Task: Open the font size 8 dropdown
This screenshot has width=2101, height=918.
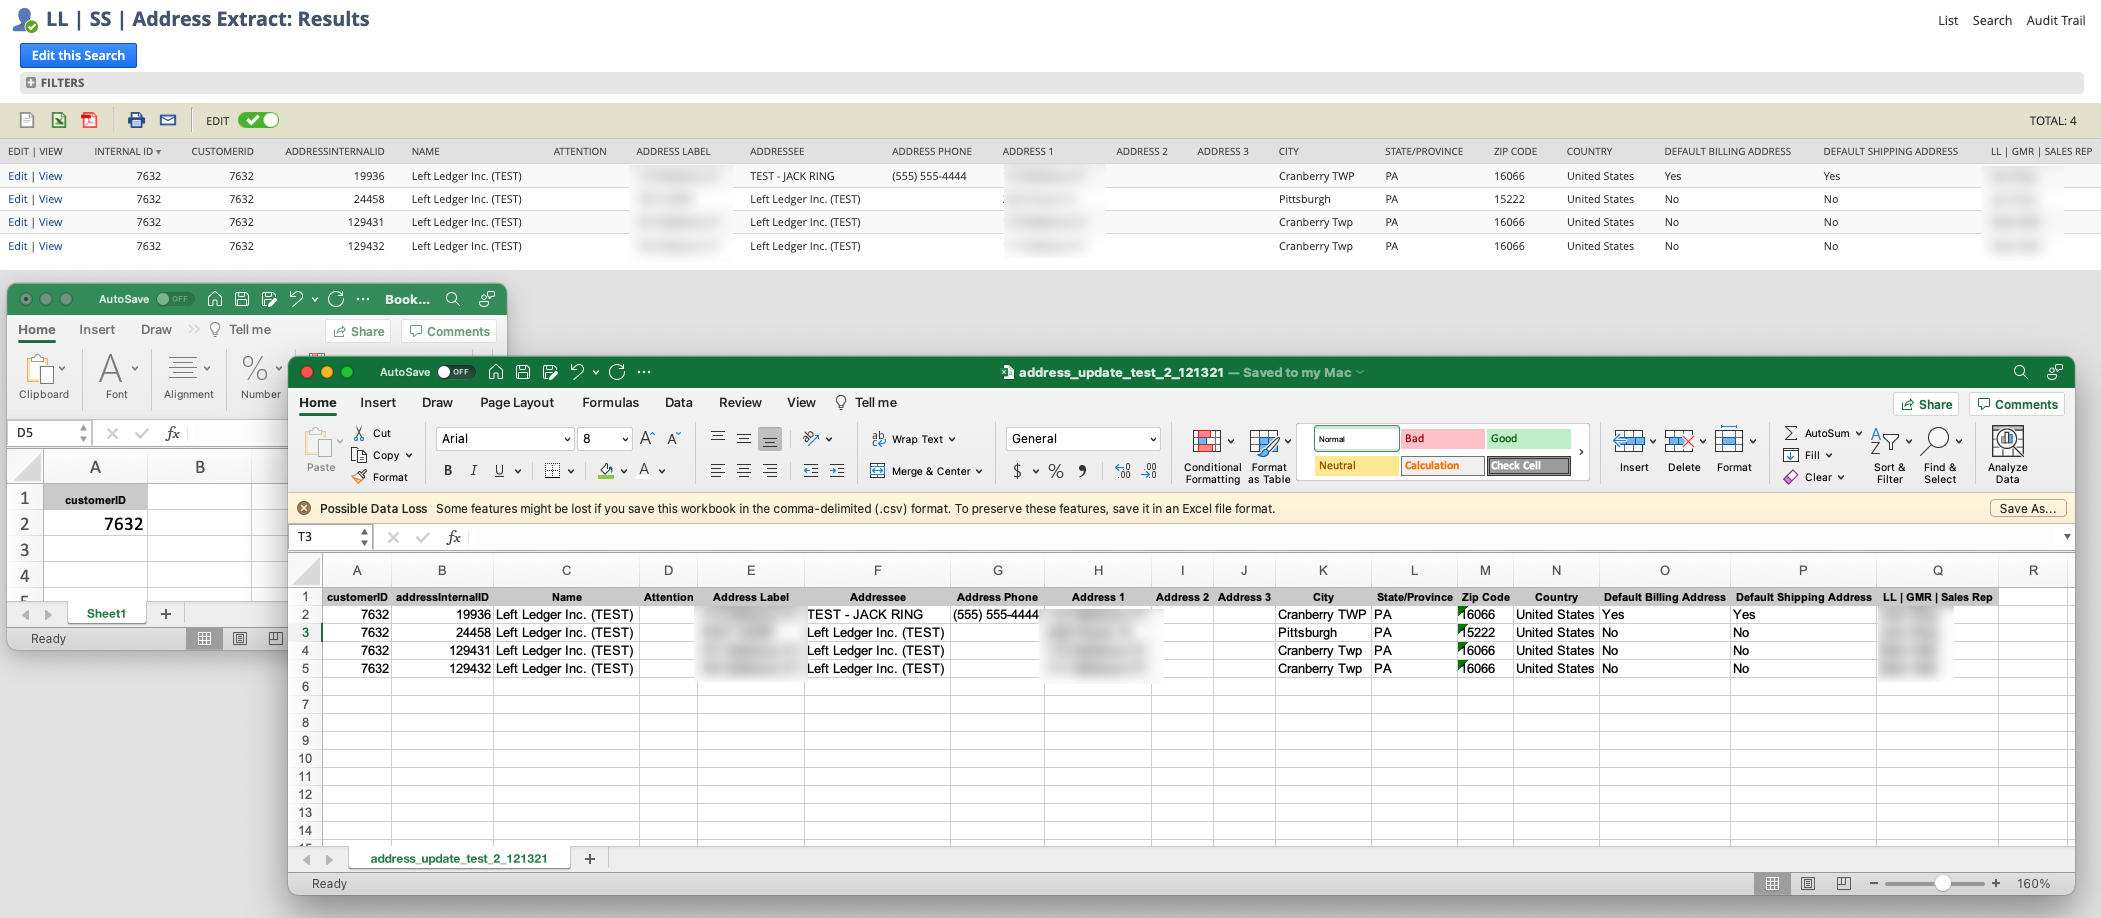Action: point(626,439)
